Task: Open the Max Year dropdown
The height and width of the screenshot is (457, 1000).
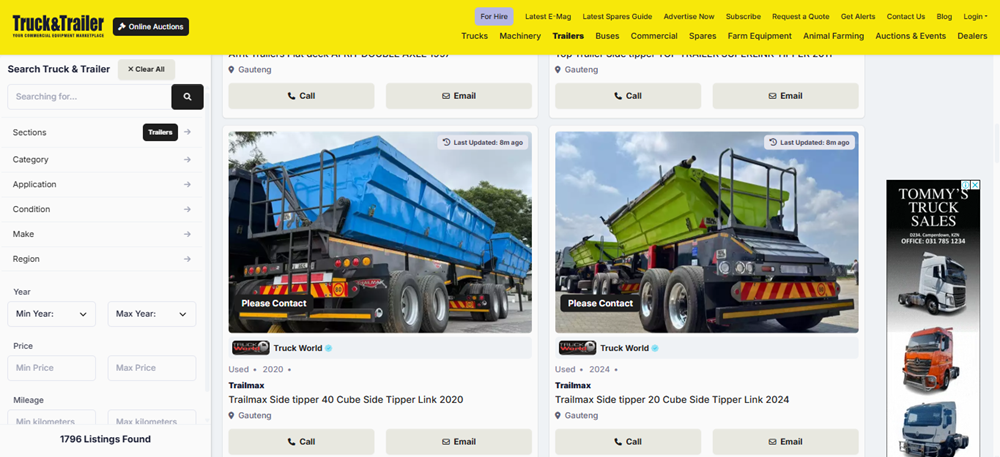Action: (x=152, y=314)
